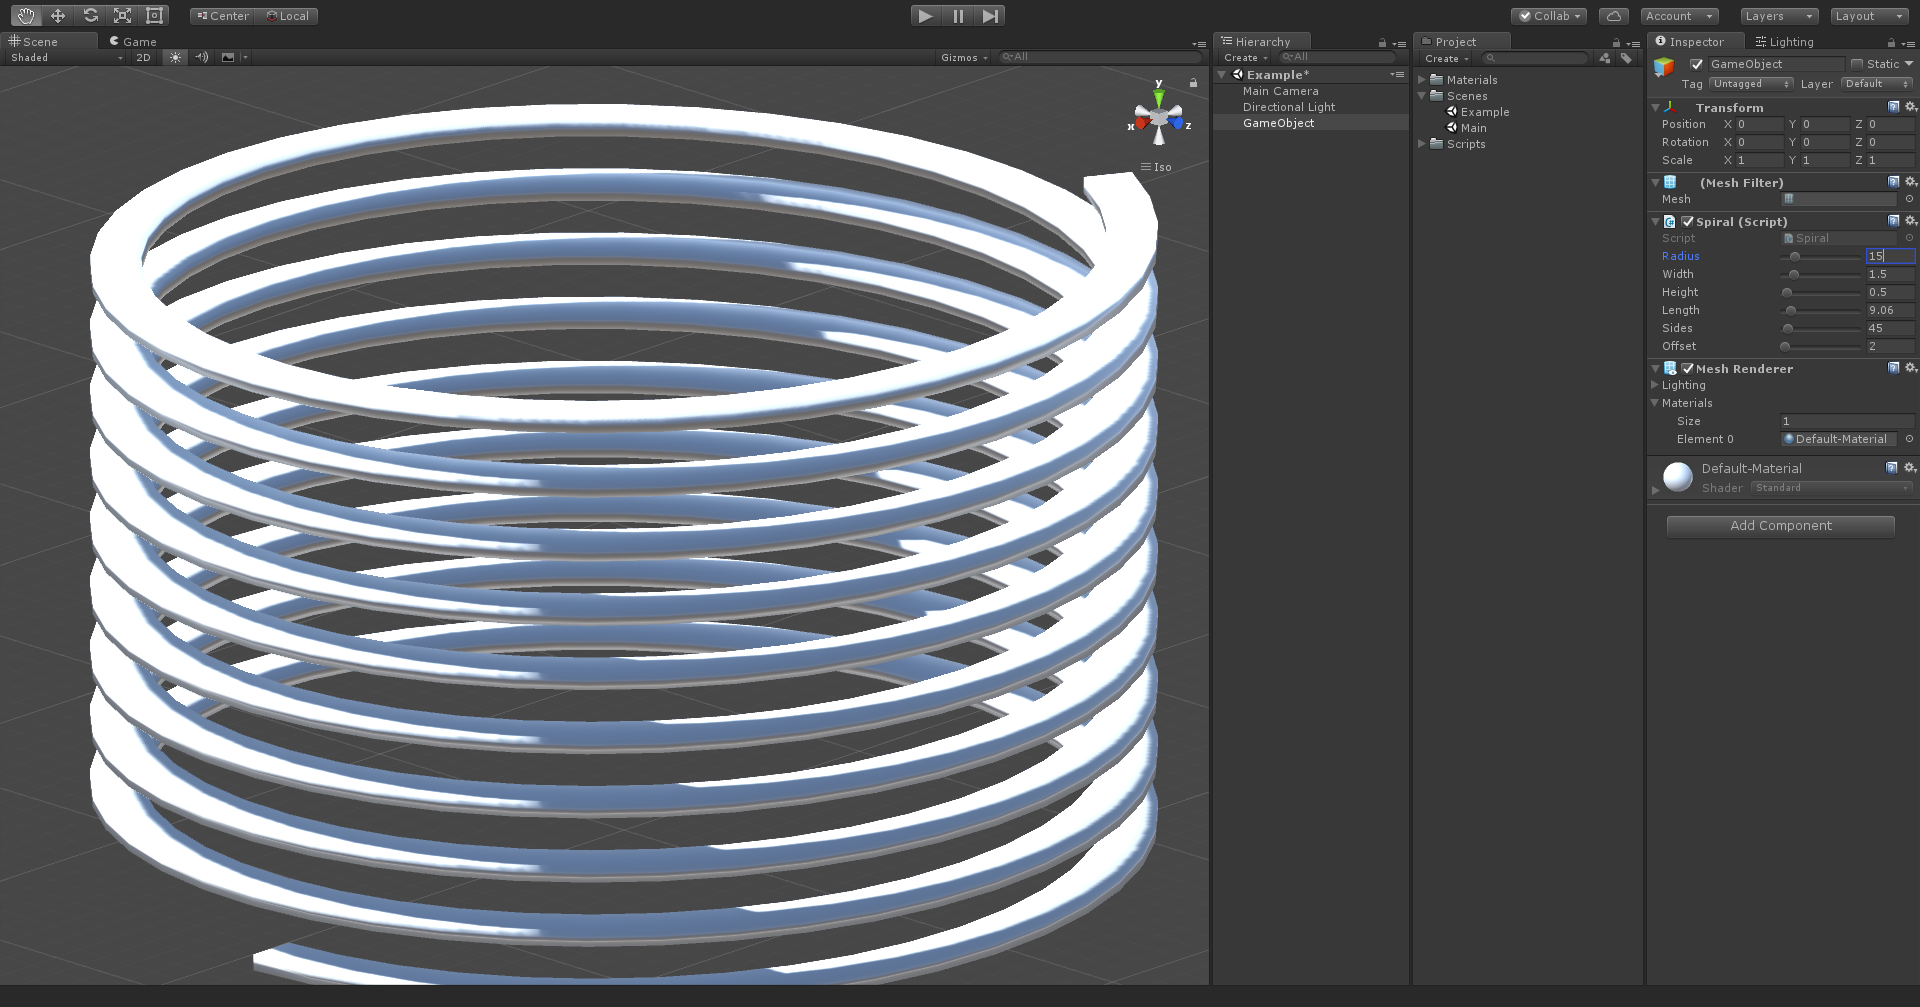
Task: Open Gizmos dropdown
Action: coord(964,58)
